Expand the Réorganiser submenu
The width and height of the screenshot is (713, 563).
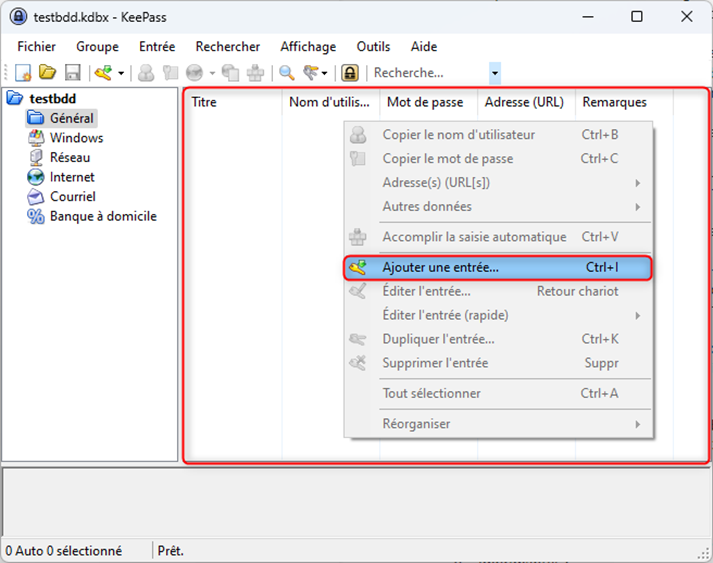(x=498, y=424)
